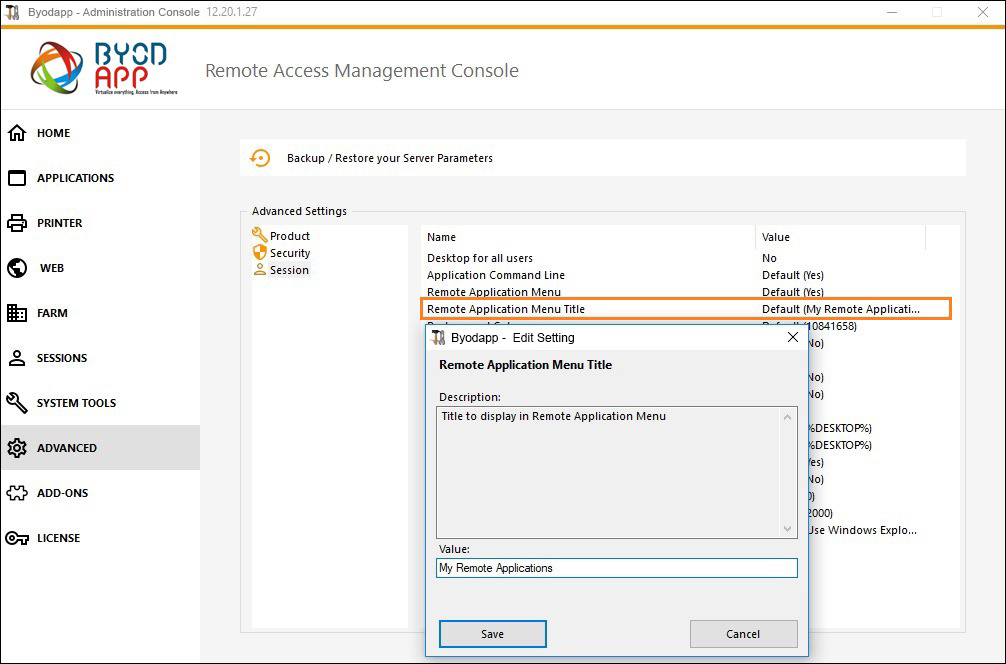1006x664 pixels.
Task: Save the Remote Application Menu Title setting
Action: 492,634
